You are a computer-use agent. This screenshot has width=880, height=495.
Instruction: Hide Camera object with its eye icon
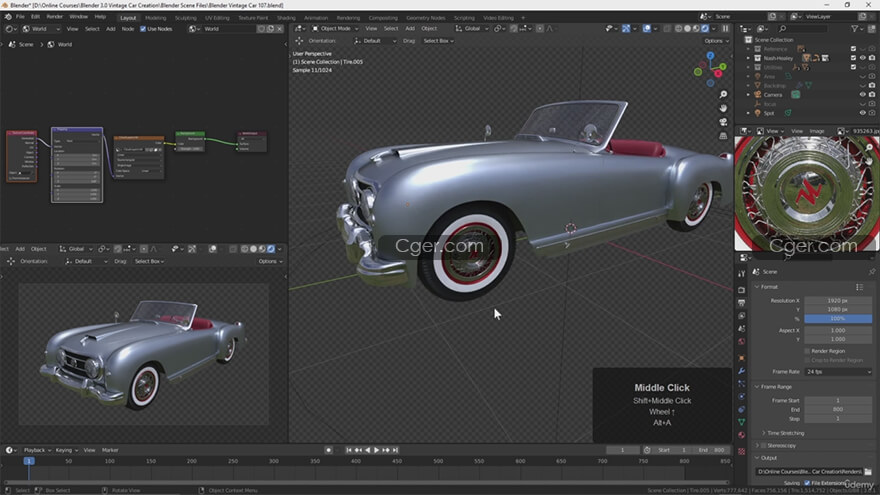(x=863, y=95)
